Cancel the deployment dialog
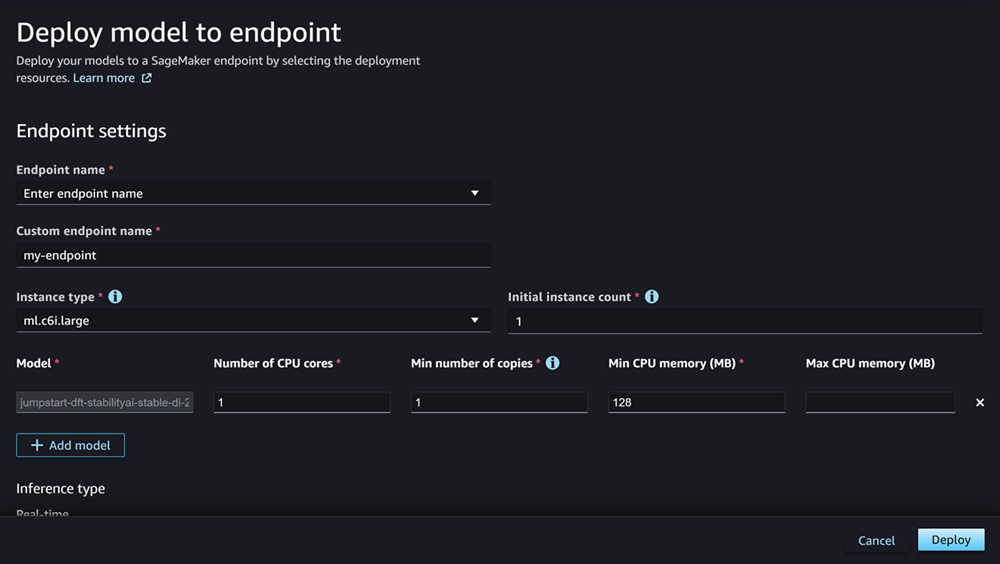The width and height of the screenshot is (1000, 564). tap(876, 540)
